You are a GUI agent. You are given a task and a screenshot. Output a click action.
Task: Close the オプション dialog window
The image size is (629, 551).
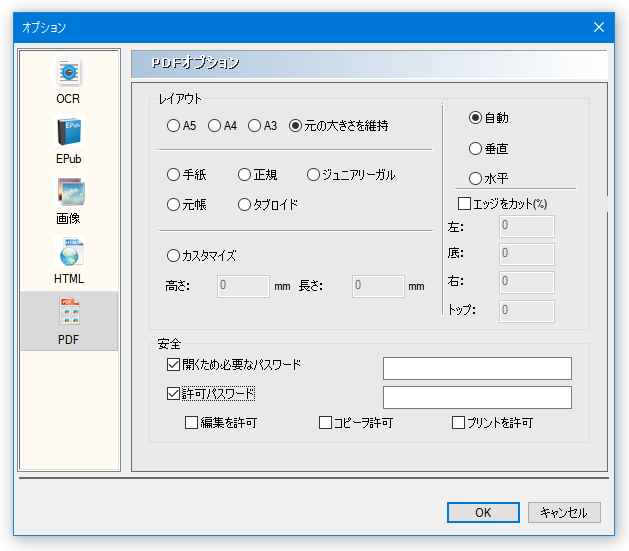pos(599,27)
